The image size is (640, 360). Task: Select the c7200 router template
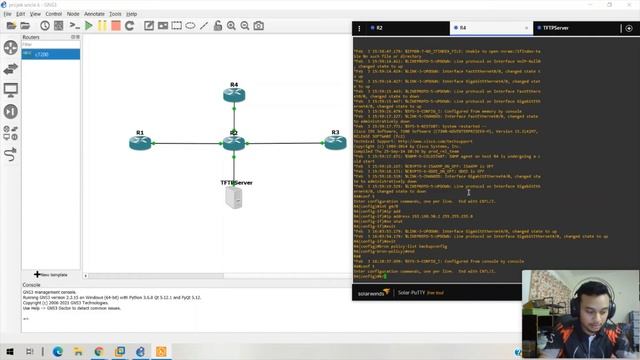tap(51, 54)
